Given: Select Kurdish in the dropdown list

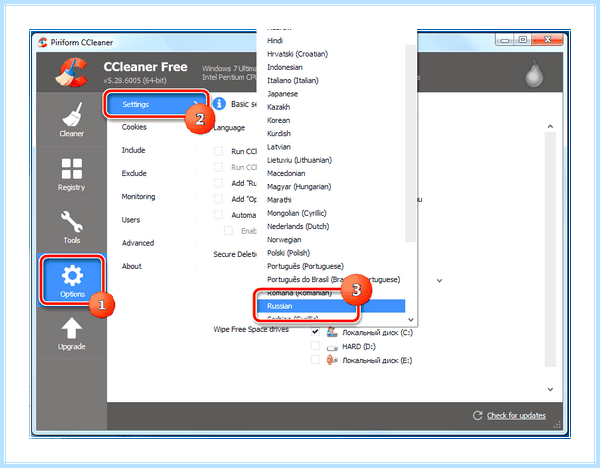Looking at the screenshot, I should pyautogui.click(x=279, y=134).
